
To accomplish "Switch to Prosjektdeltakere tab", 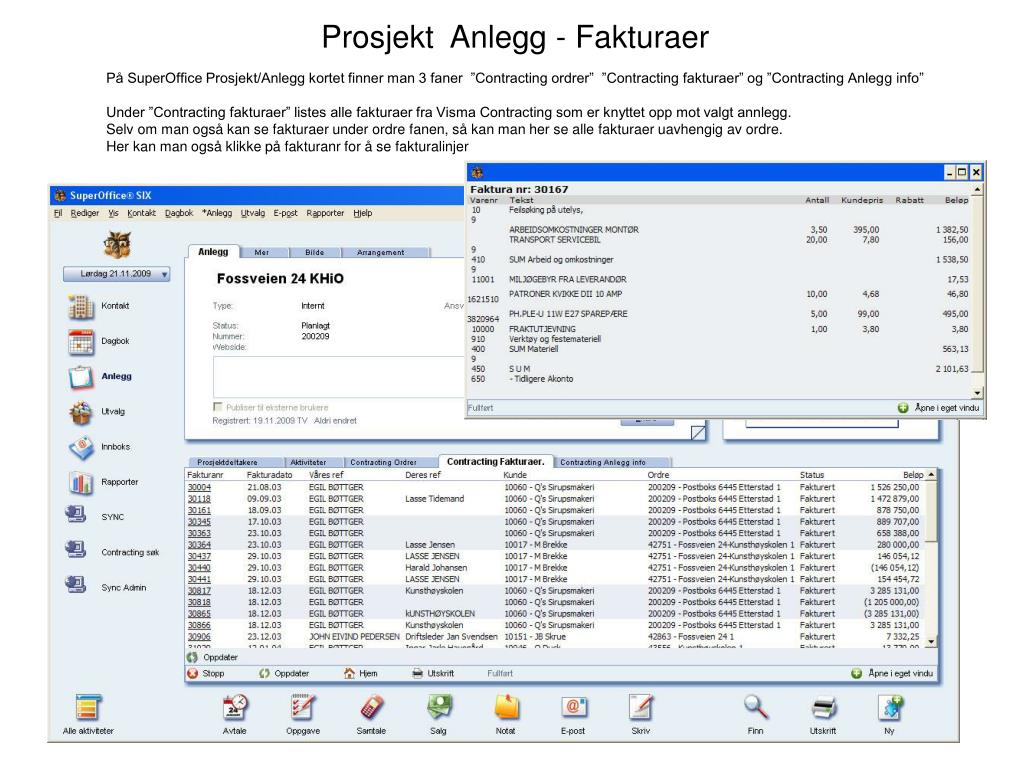I will (227, 462).
